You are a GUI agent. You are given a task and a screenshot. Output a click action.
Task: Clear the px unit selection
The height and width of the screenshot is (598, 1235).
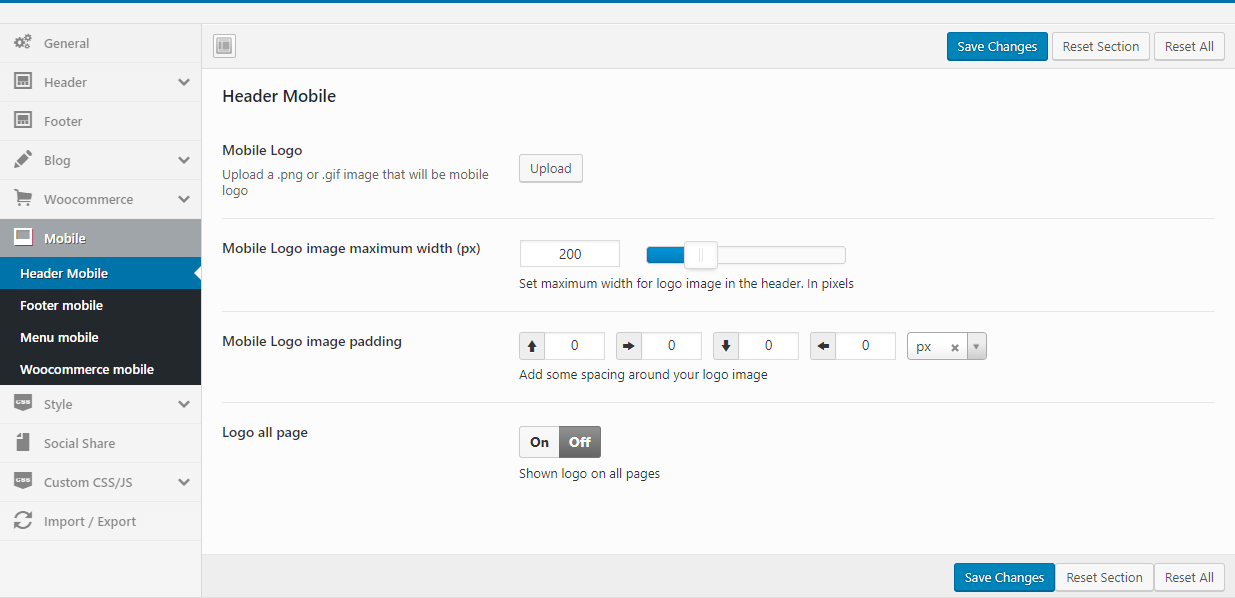[x=954, y=347]
